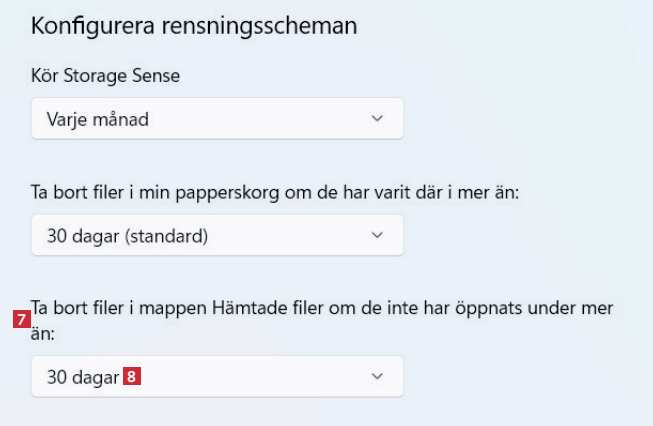Click the red number 7 marker
Image resolution: width=653 pixels, height=426 pixels.
click(21, 321)
